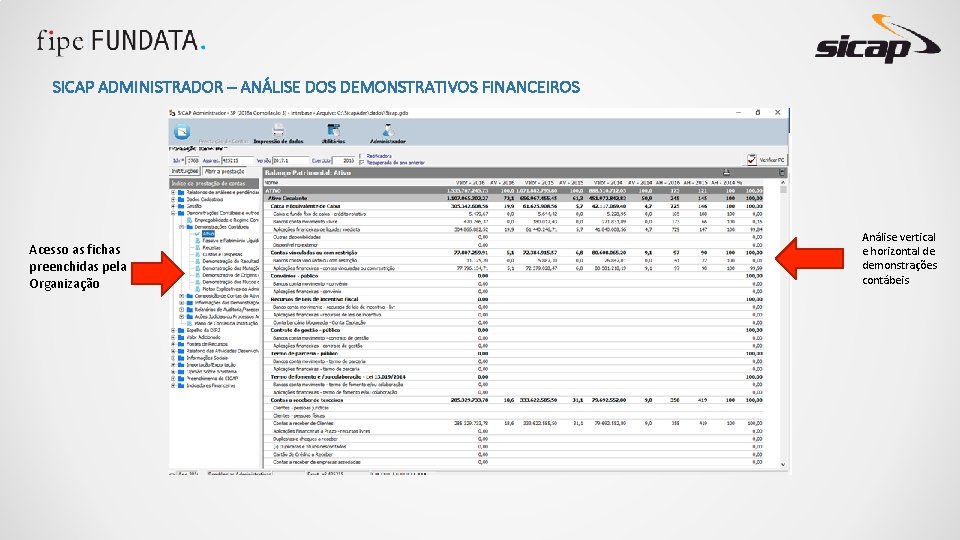Image resolution: width=960 pixels, height=540 pixels.
Task: Select Cartão de Crédito a Receber row
Action: pos(514,454)
